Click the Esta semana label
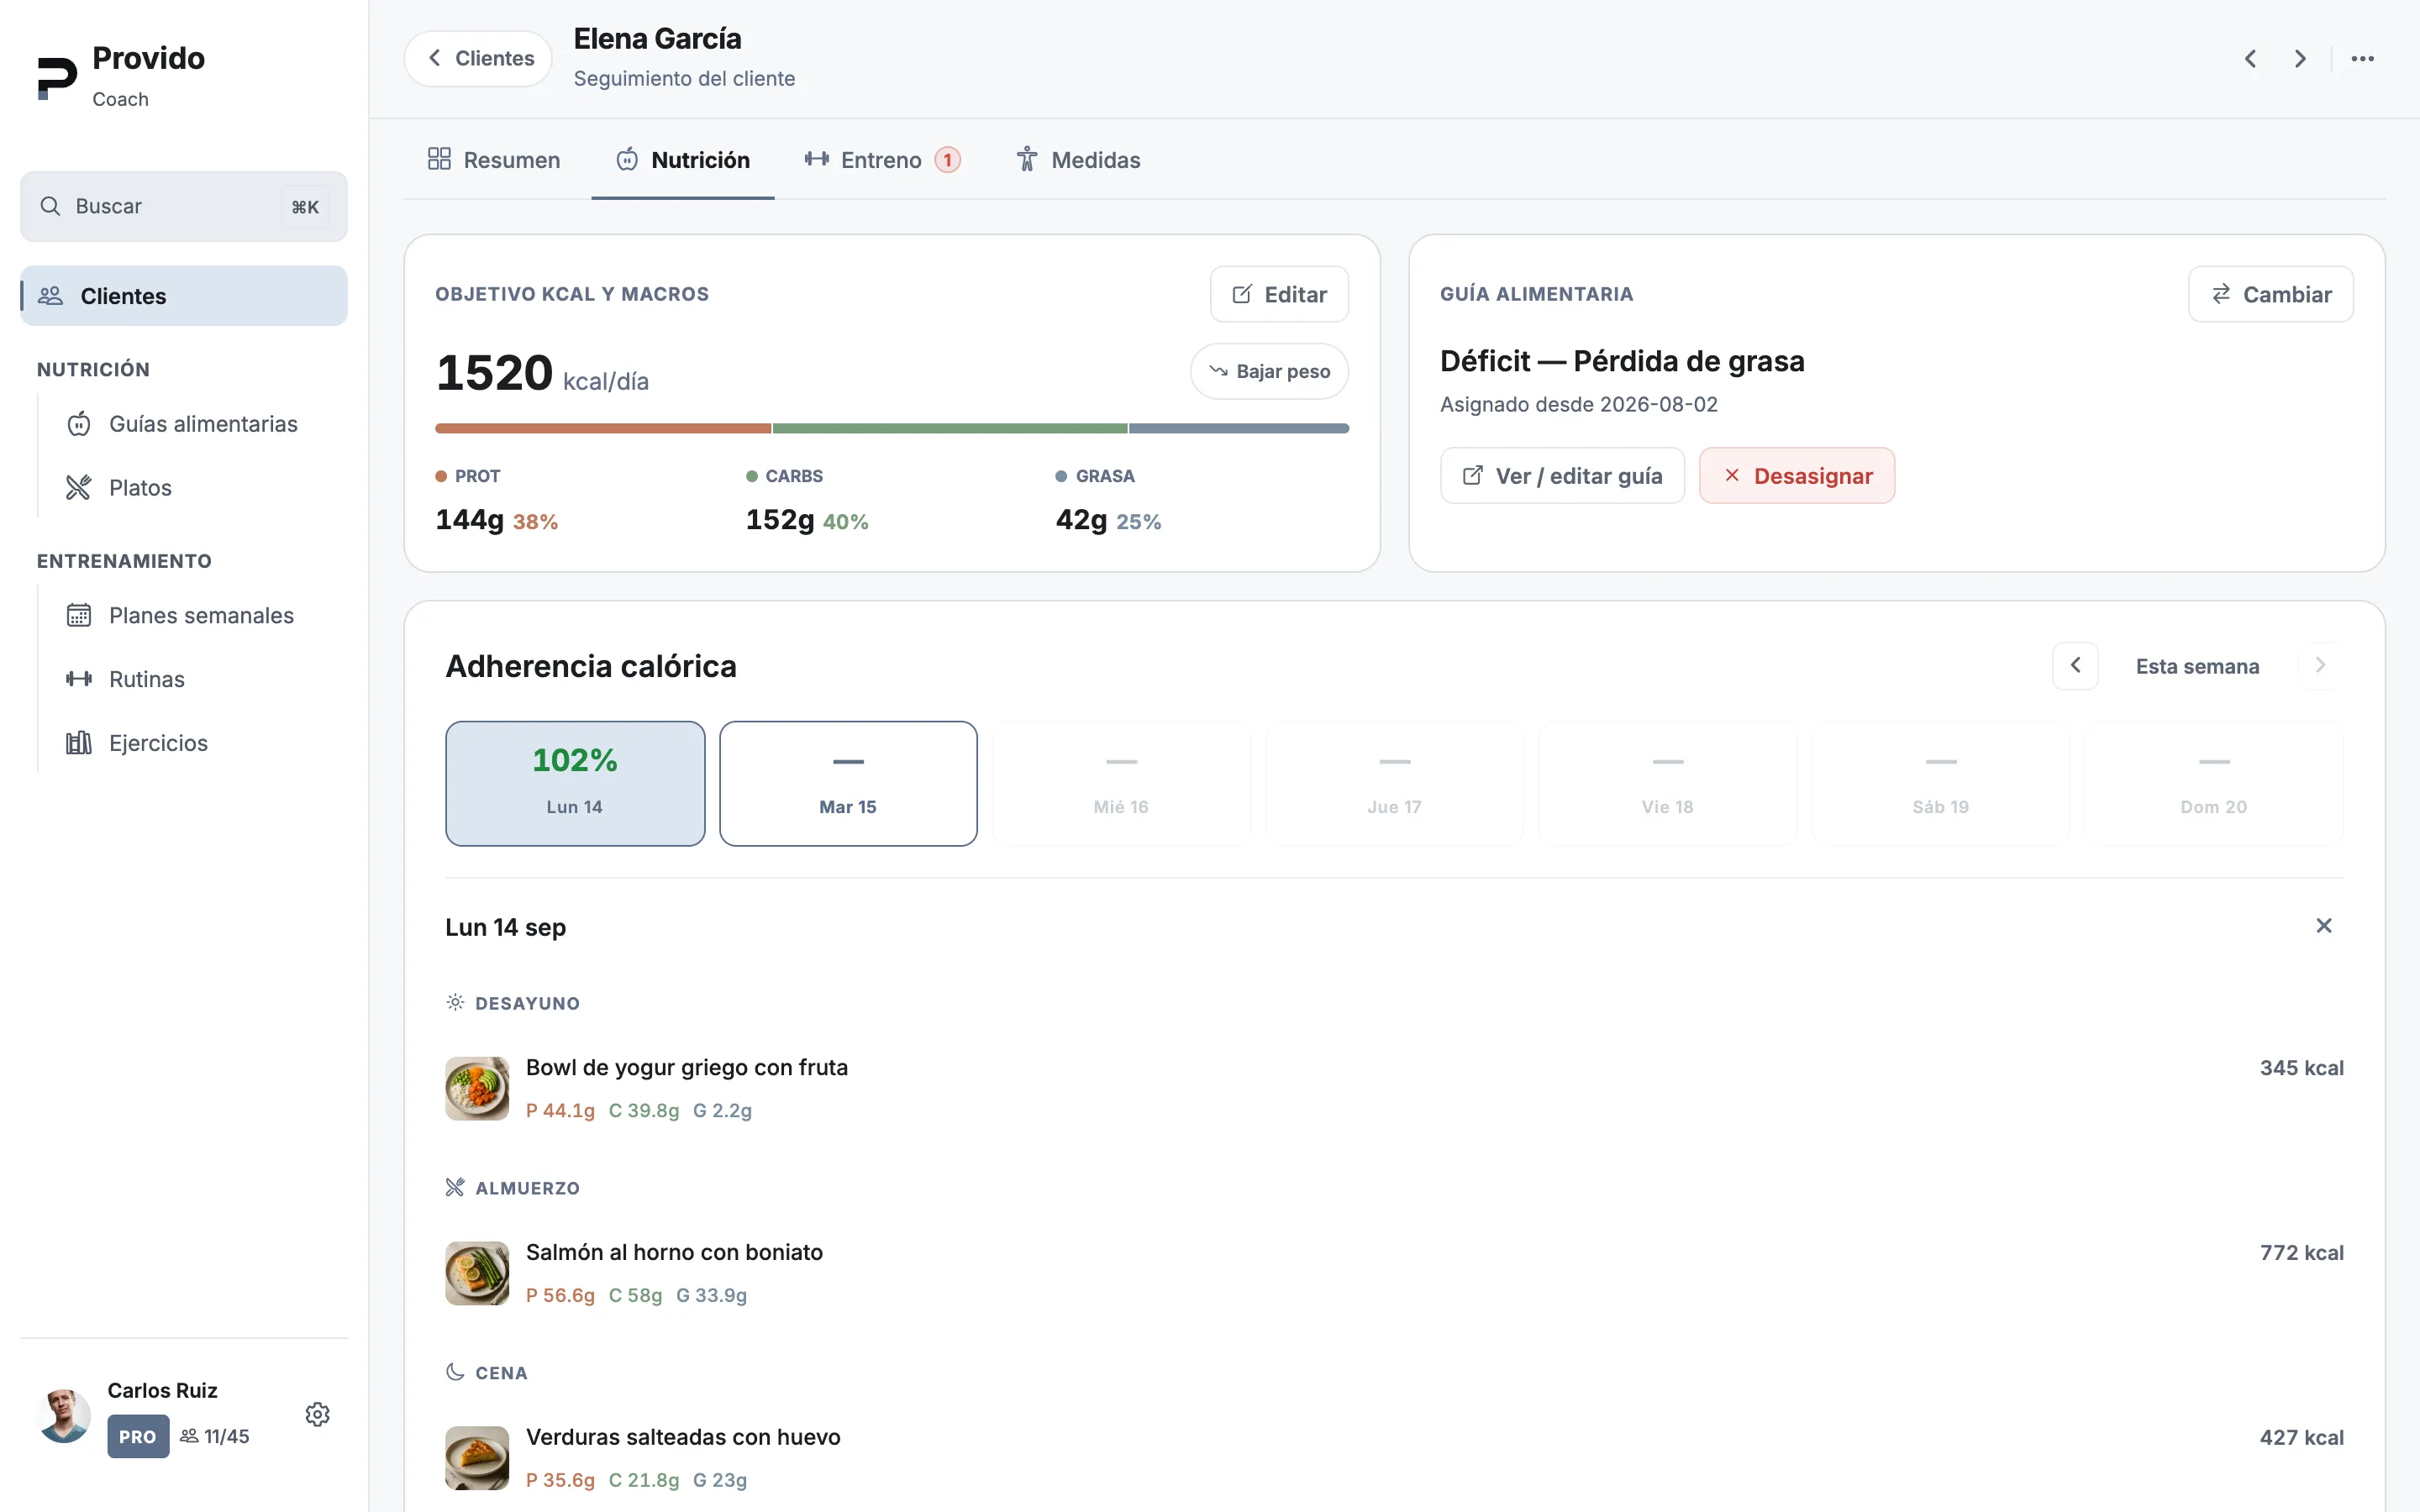 [x=2197, y=667]
